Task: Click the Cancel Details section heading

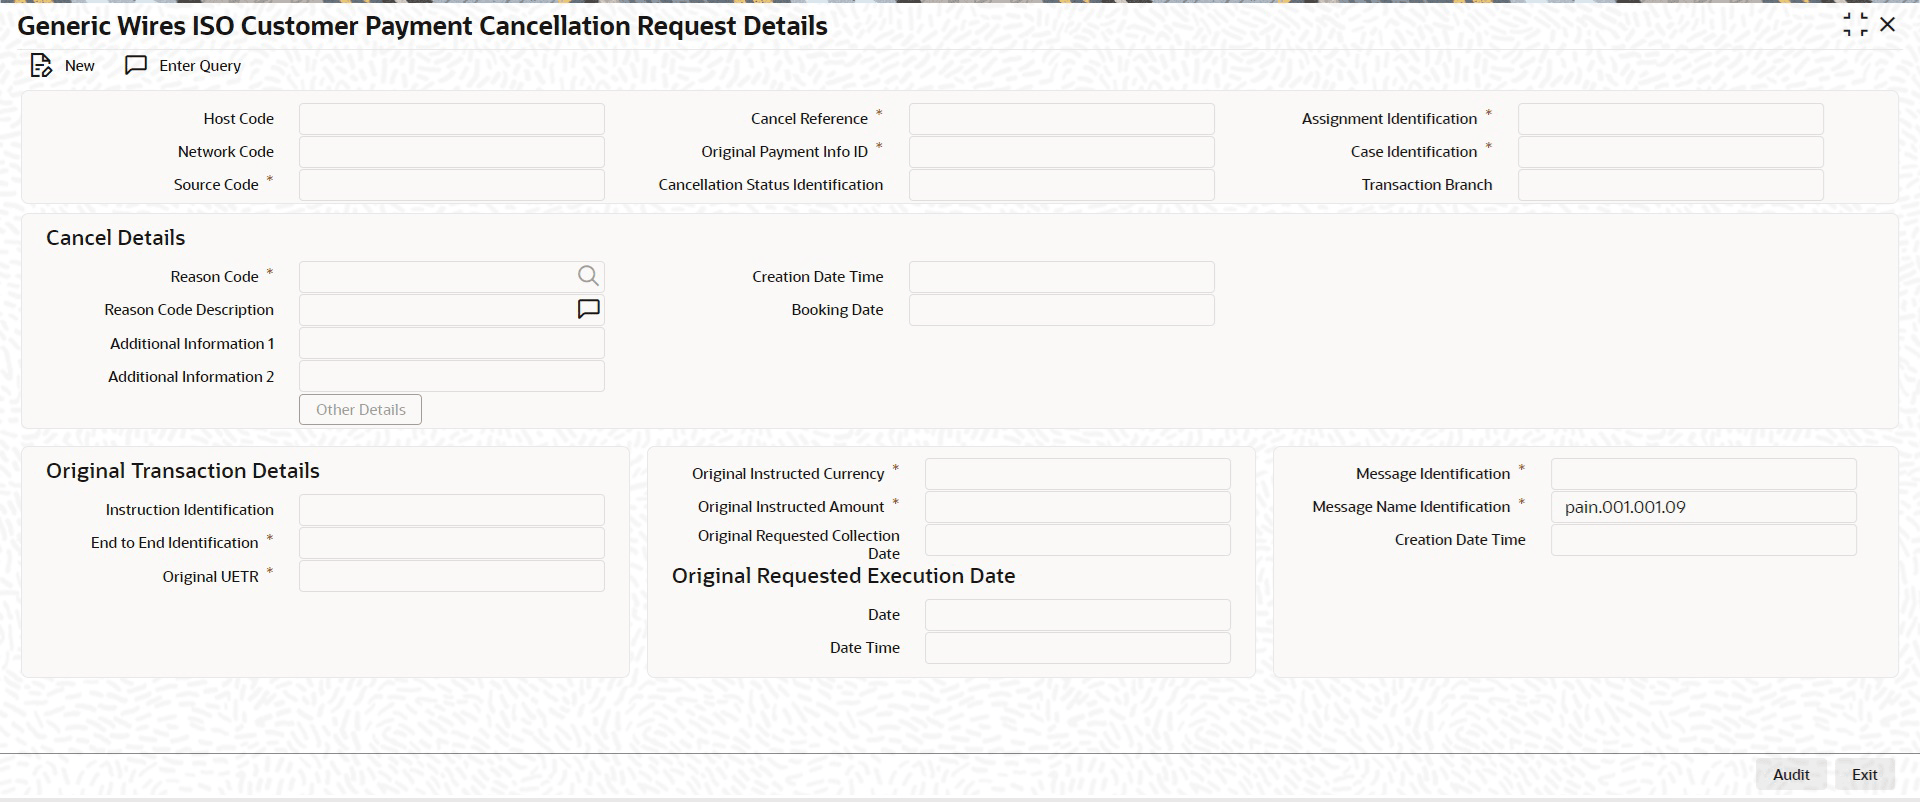Action: [116, 238]
